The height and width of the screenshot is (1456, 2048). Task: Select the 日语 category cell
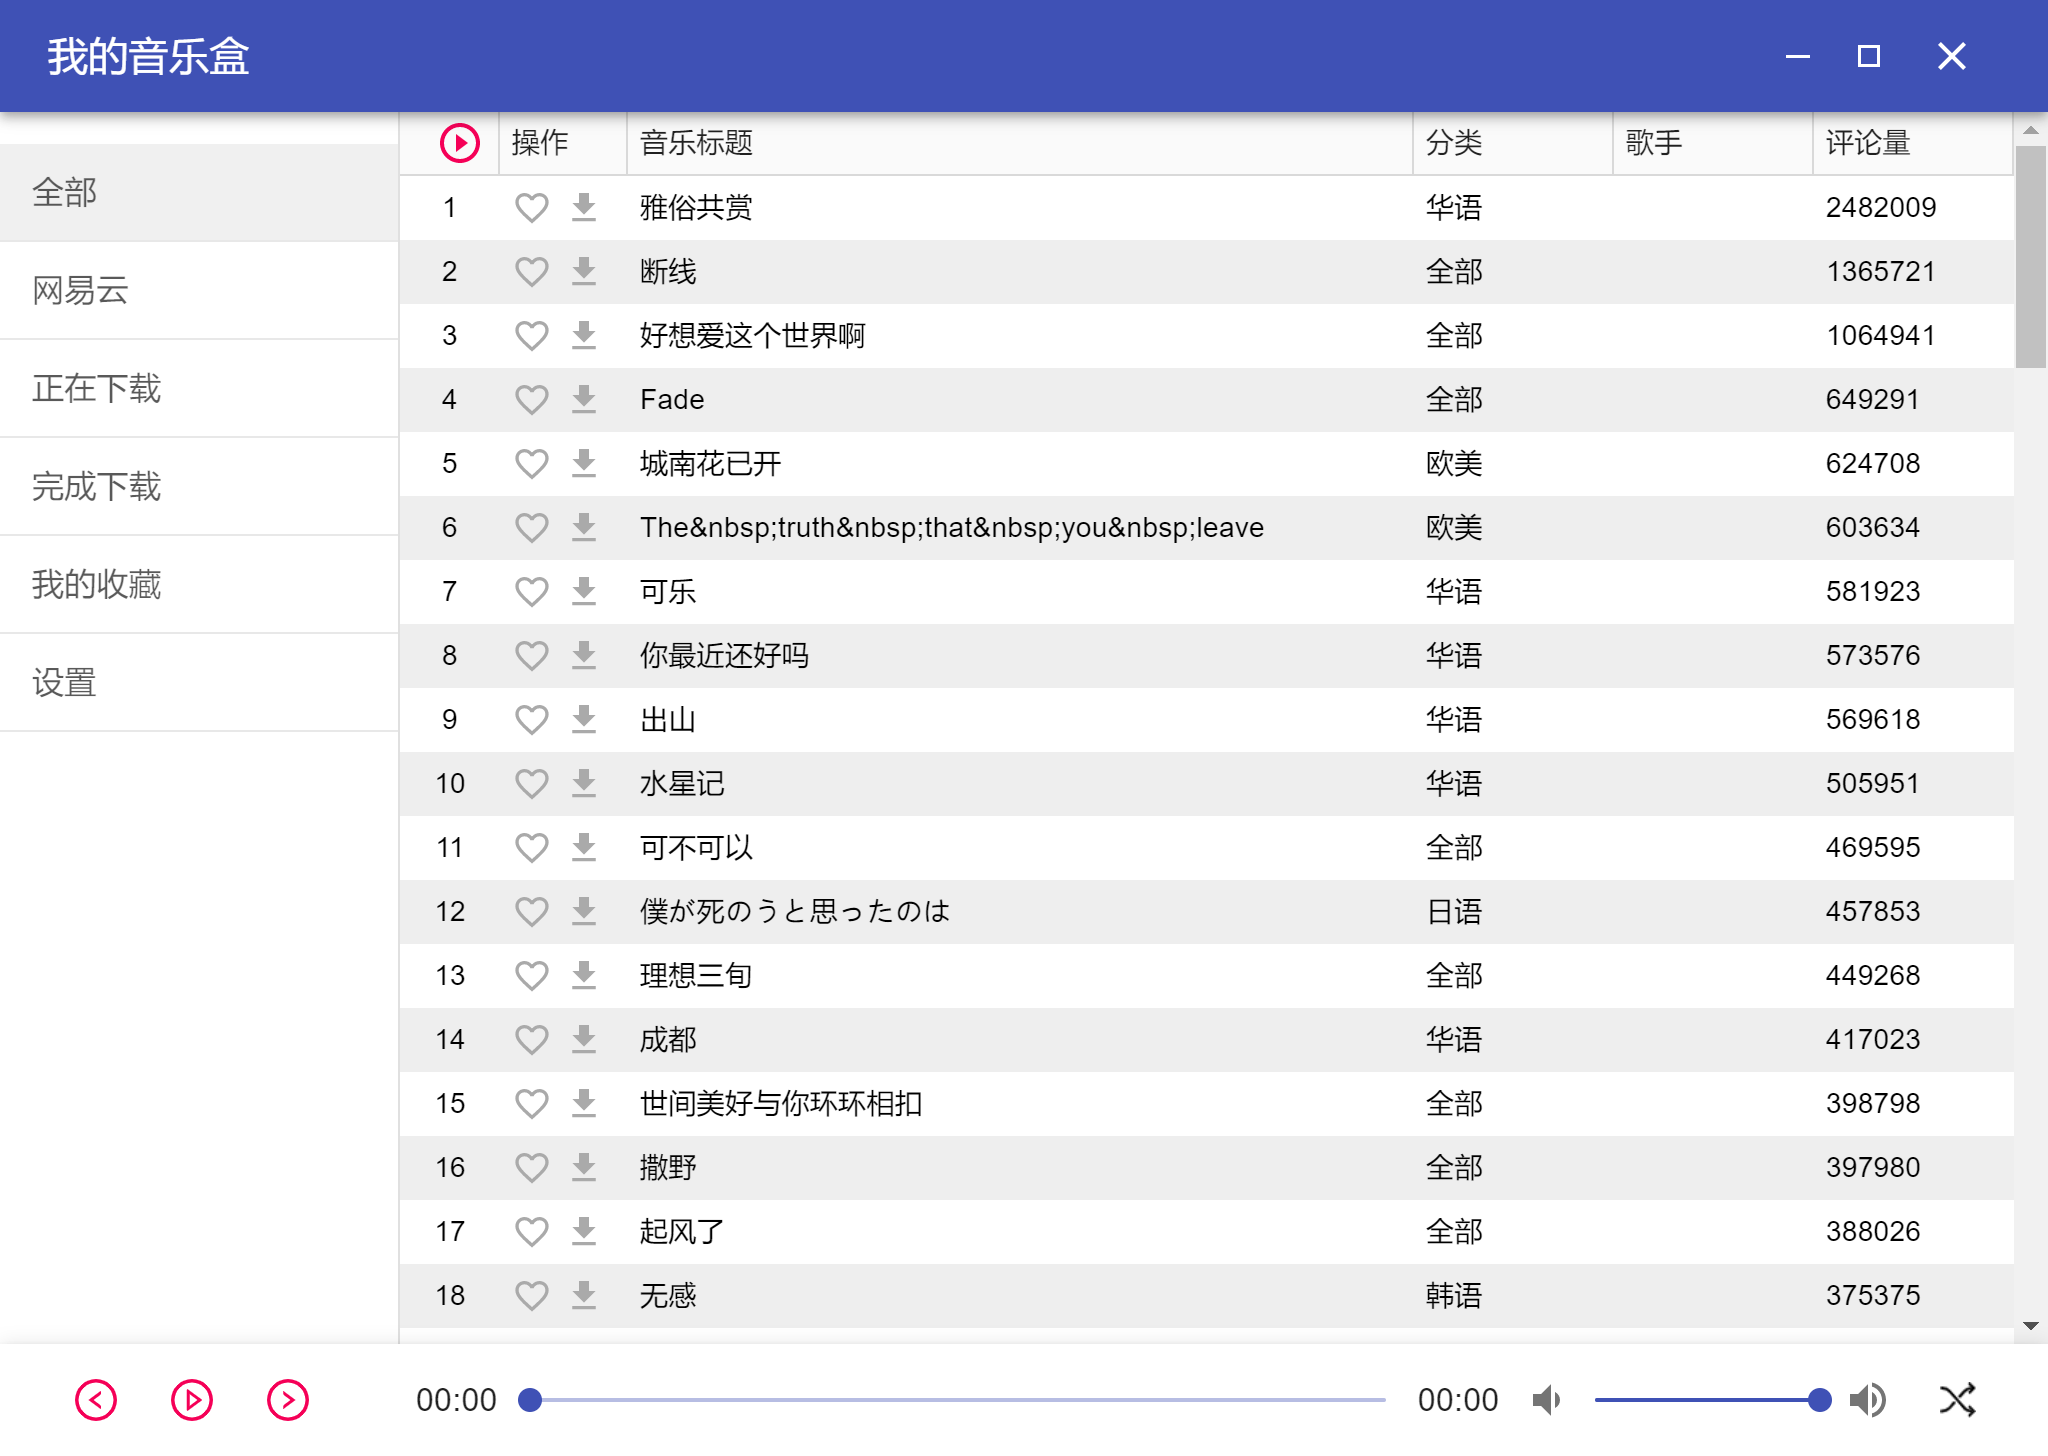click(1454, 911)
